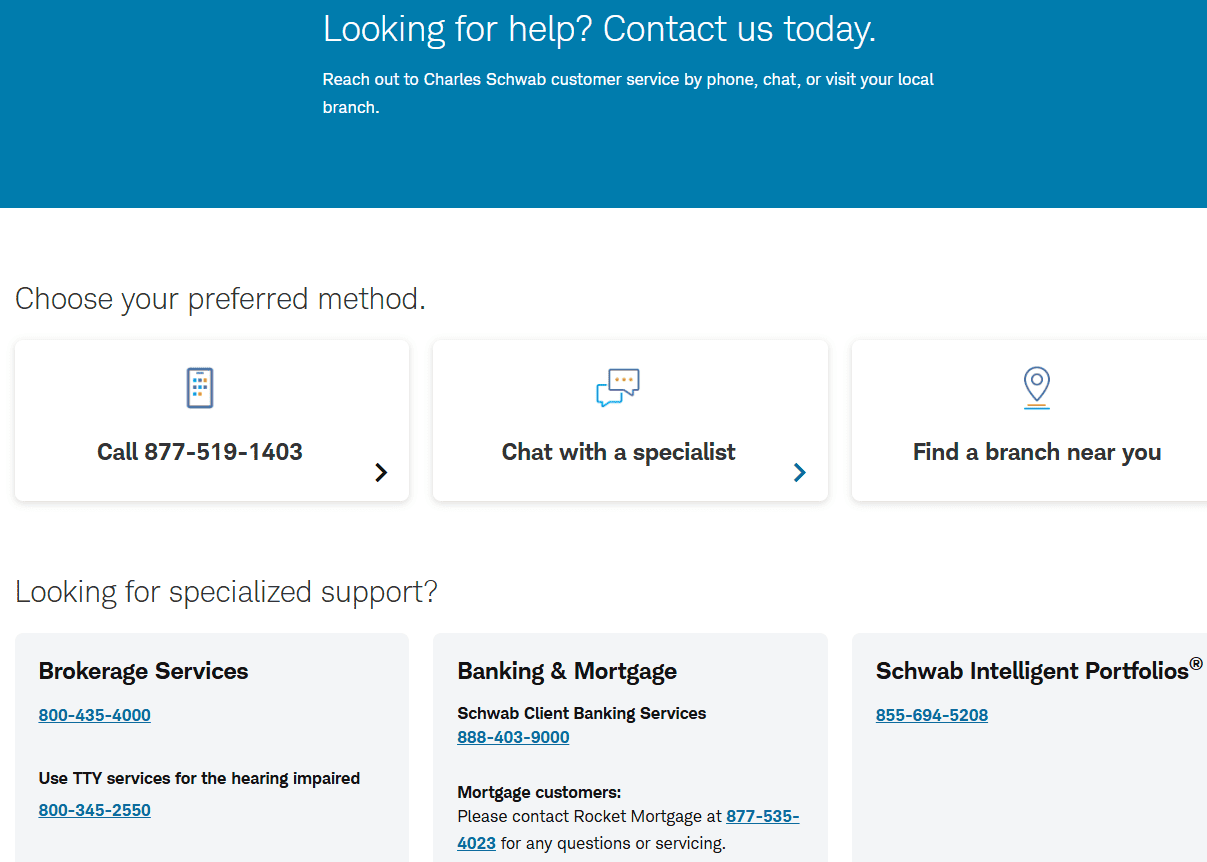Image resolution: width=1207 pixels, height=862 pixels.
Task: Click the 800-435-4000 Brokerage Services number
Action: tap(94, 715)
